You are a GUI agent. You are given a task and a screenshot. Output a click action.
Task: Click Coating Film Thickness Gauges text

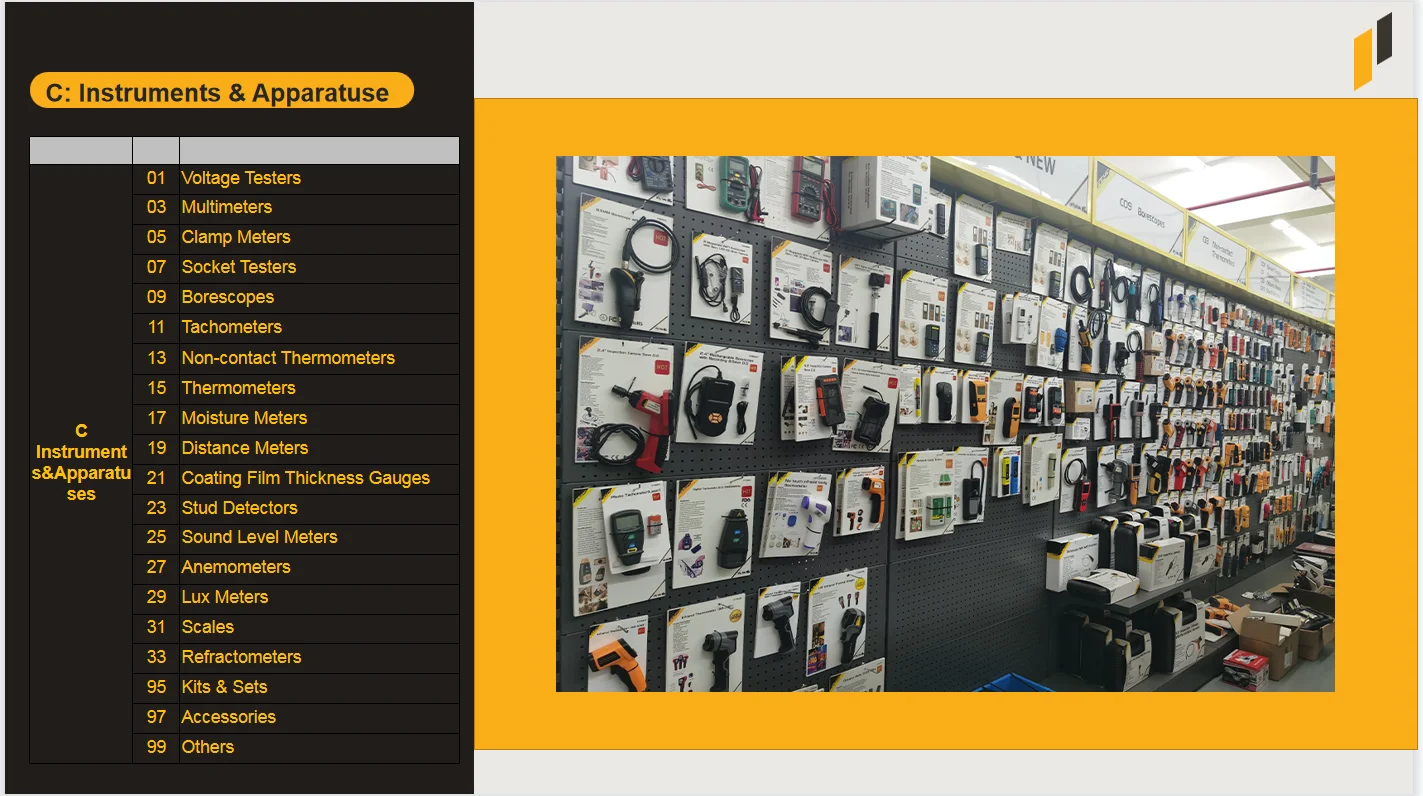click(x=306, y=478)
